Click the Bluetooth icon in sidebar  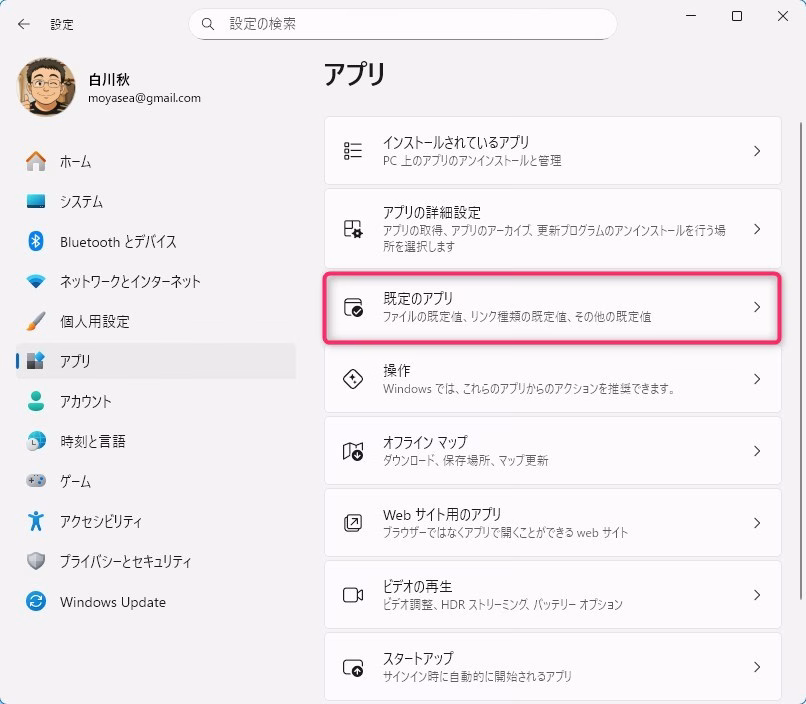point(36,241)
